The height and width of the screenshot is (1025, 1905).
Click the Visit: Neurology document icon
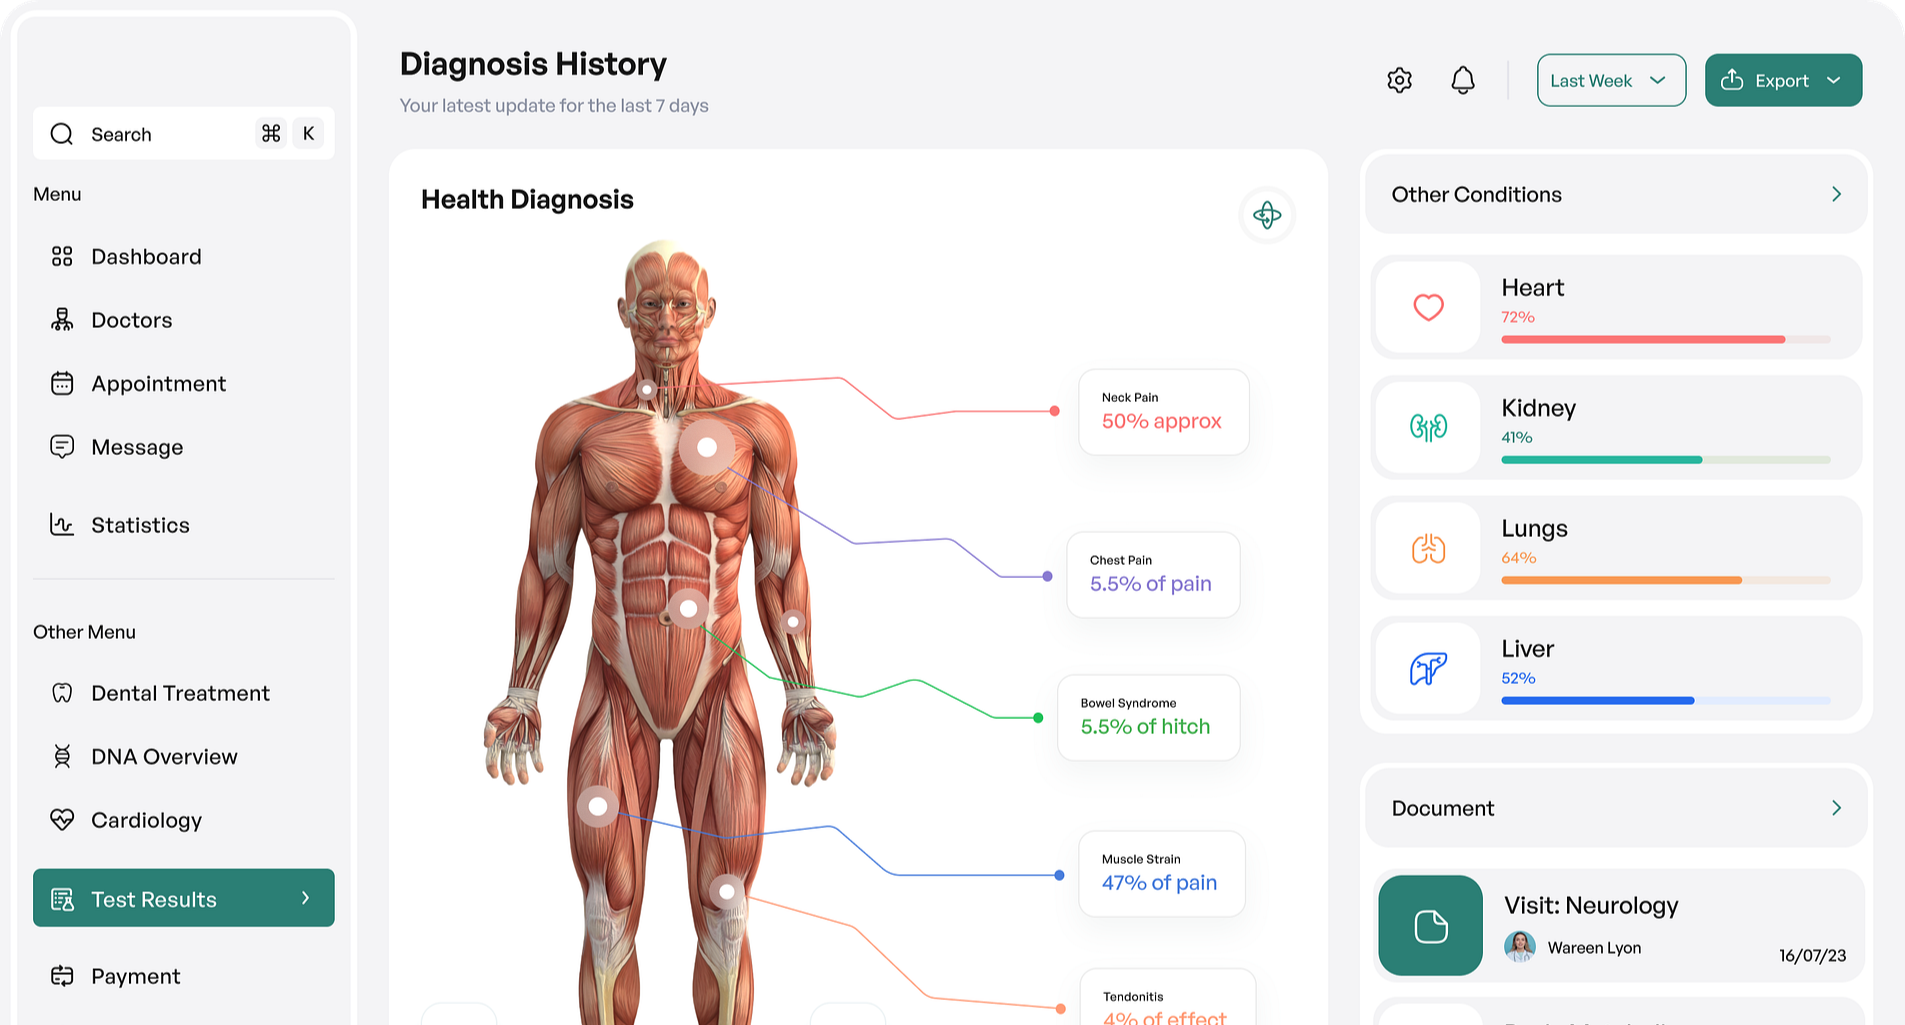1430,925
